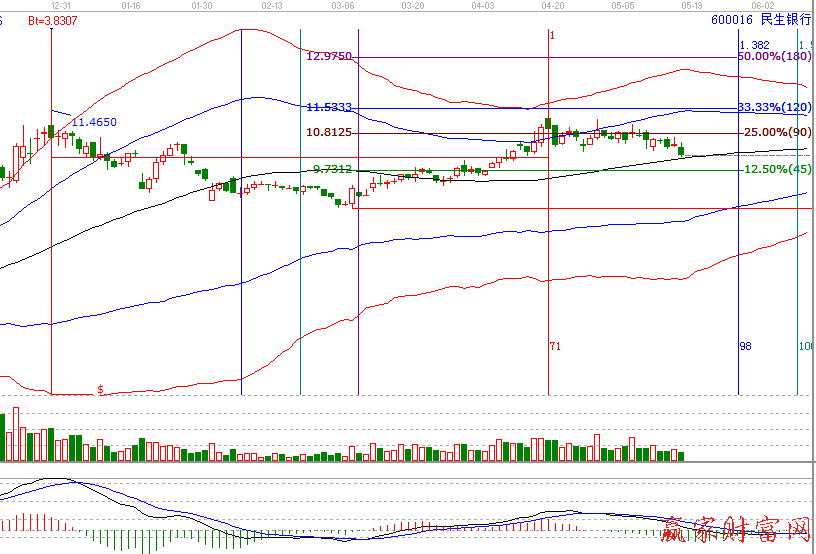Viewport: 816px width, 554px height.
Task: Select the 10.8125 price label
Action: click(329, 132)
